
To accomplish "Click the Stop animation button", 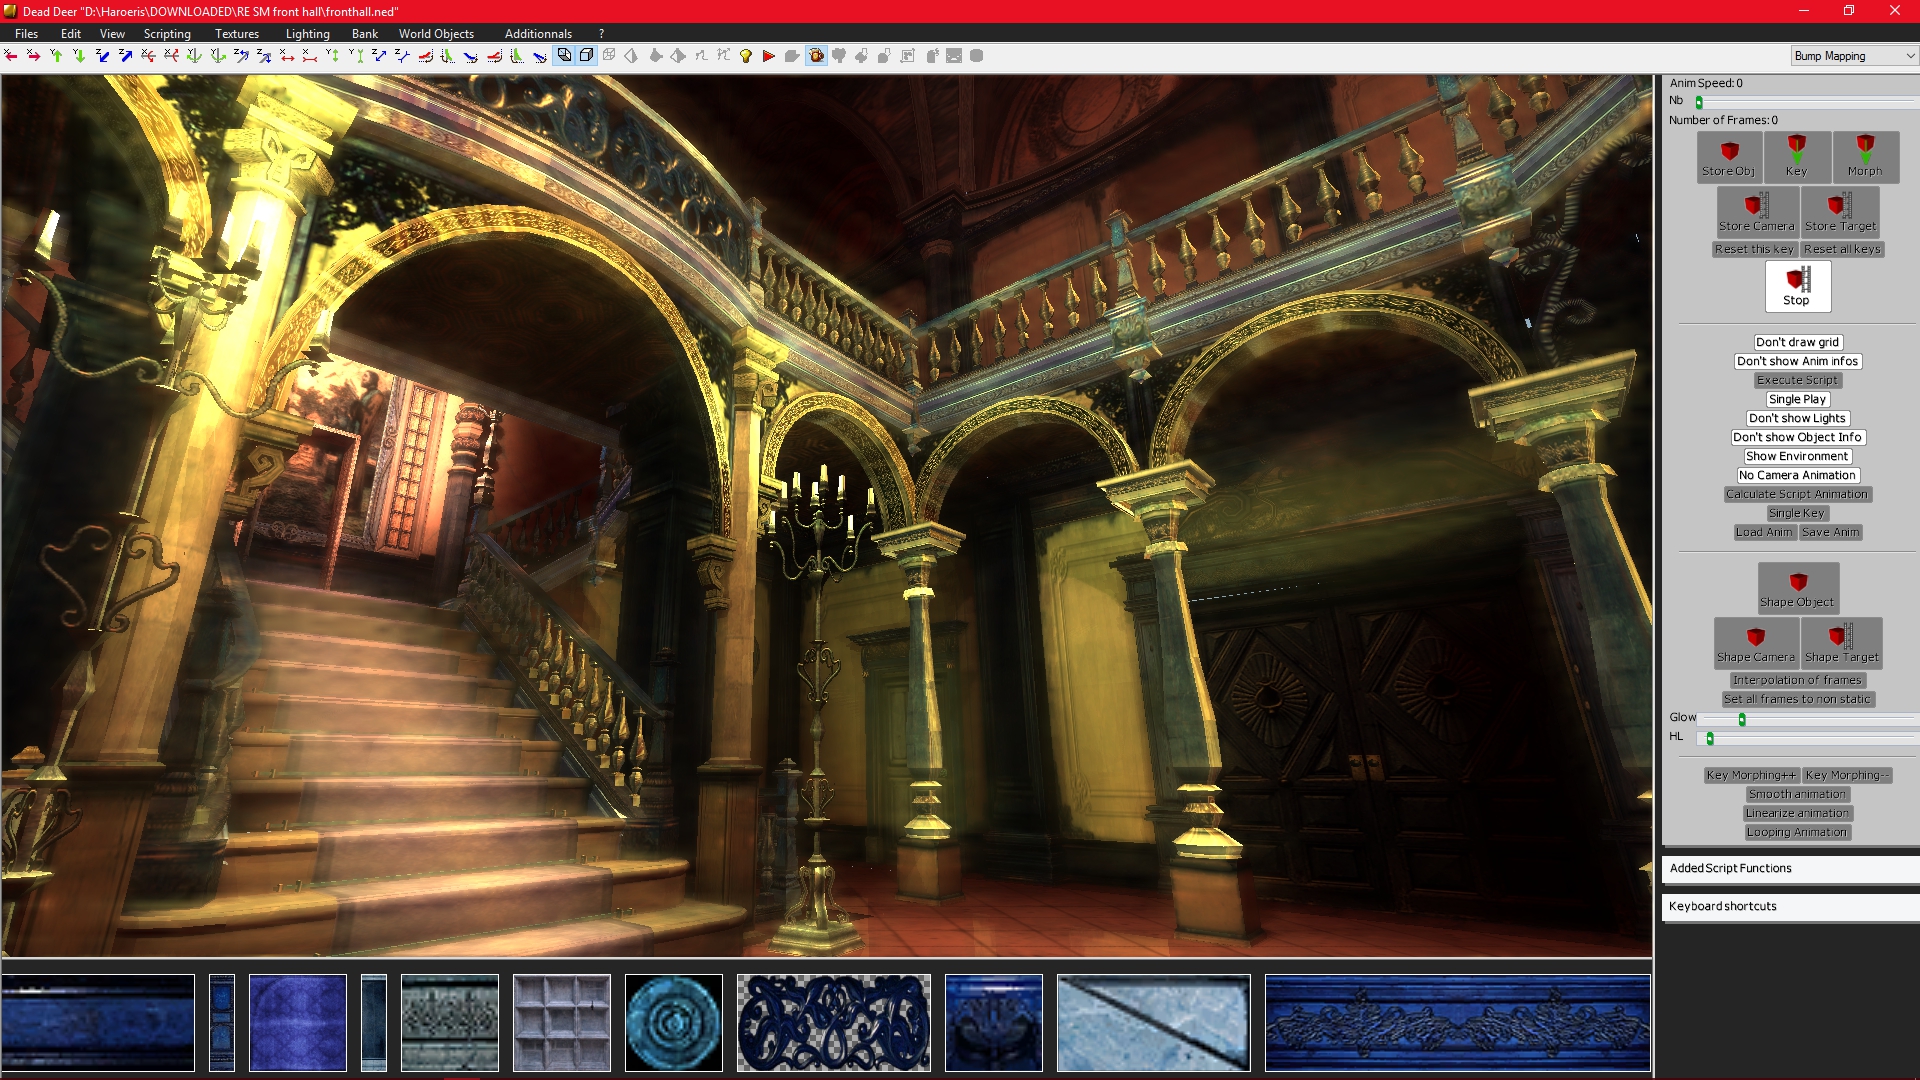I will [1797, 286].
